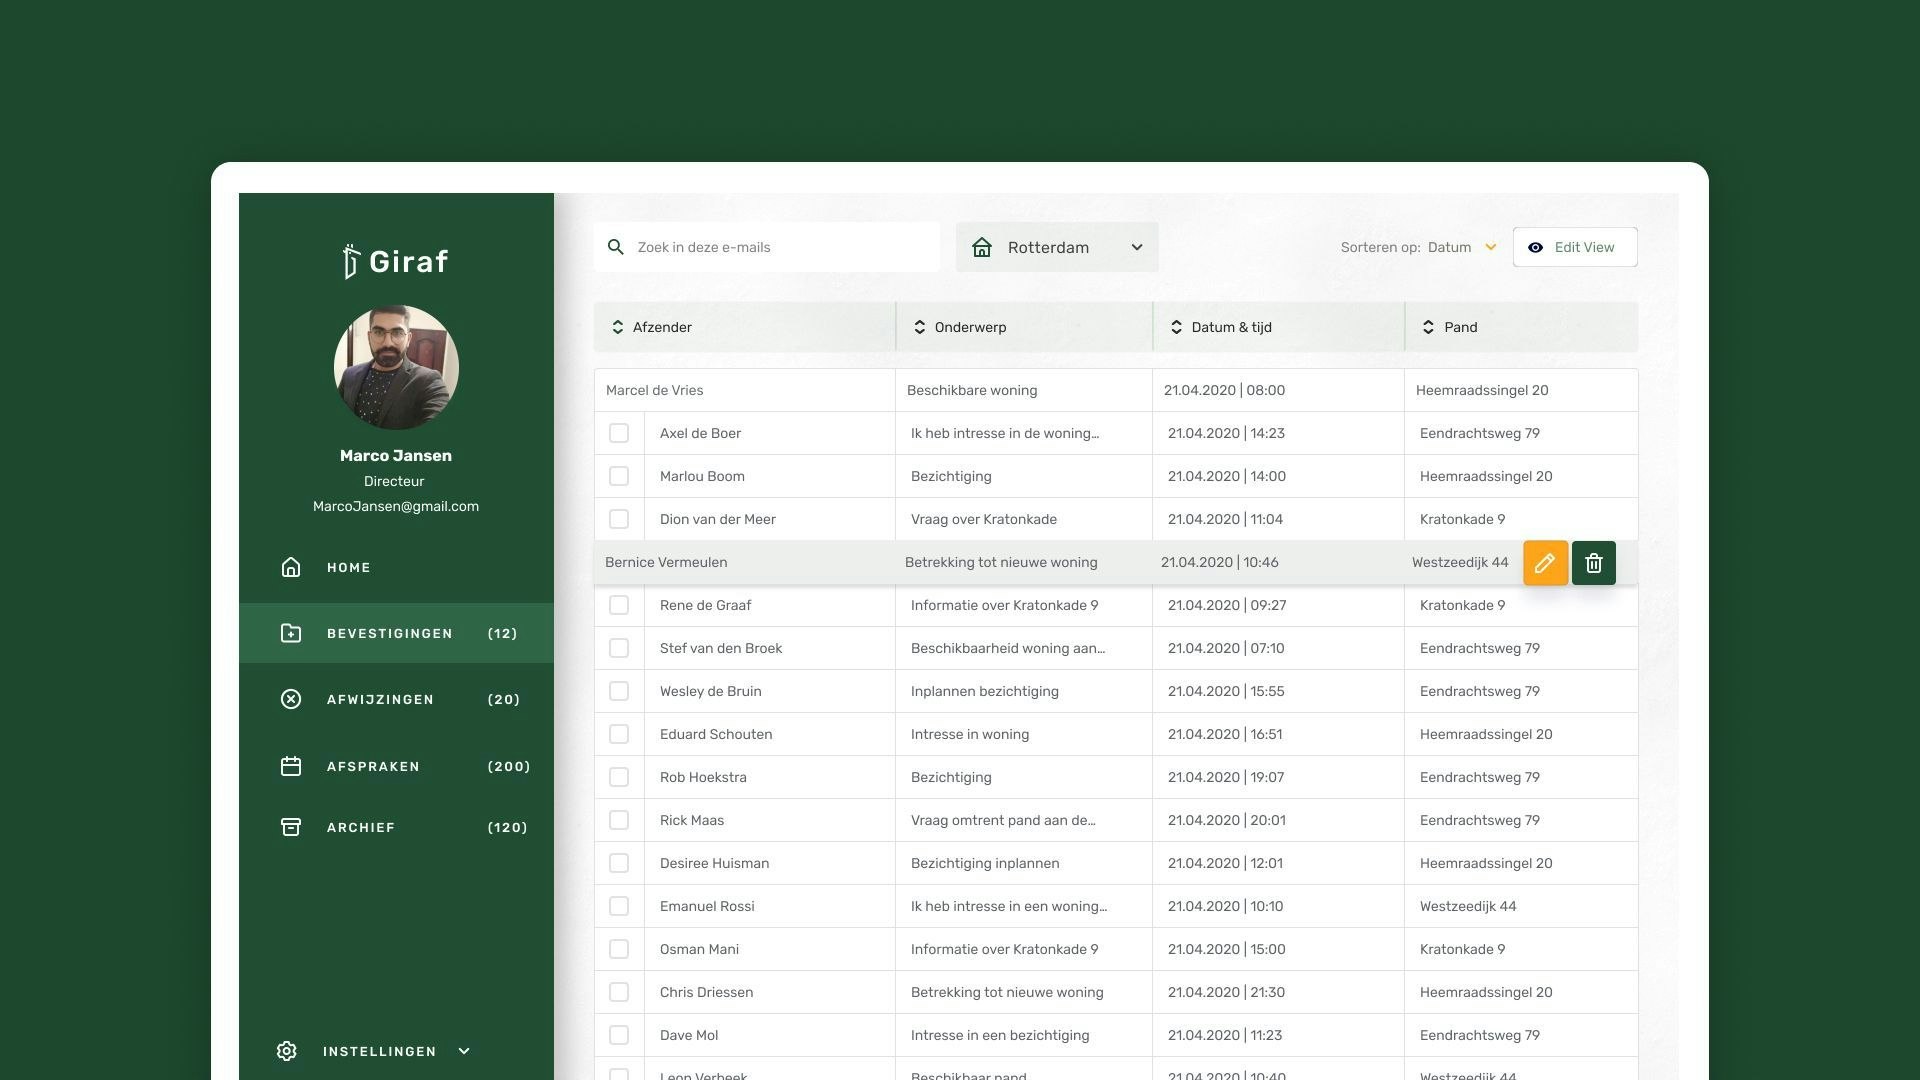Viewport: 1920px width, 1080px height.
Task: Go to Home in the sidebar
Action: (x=348, y=567)
